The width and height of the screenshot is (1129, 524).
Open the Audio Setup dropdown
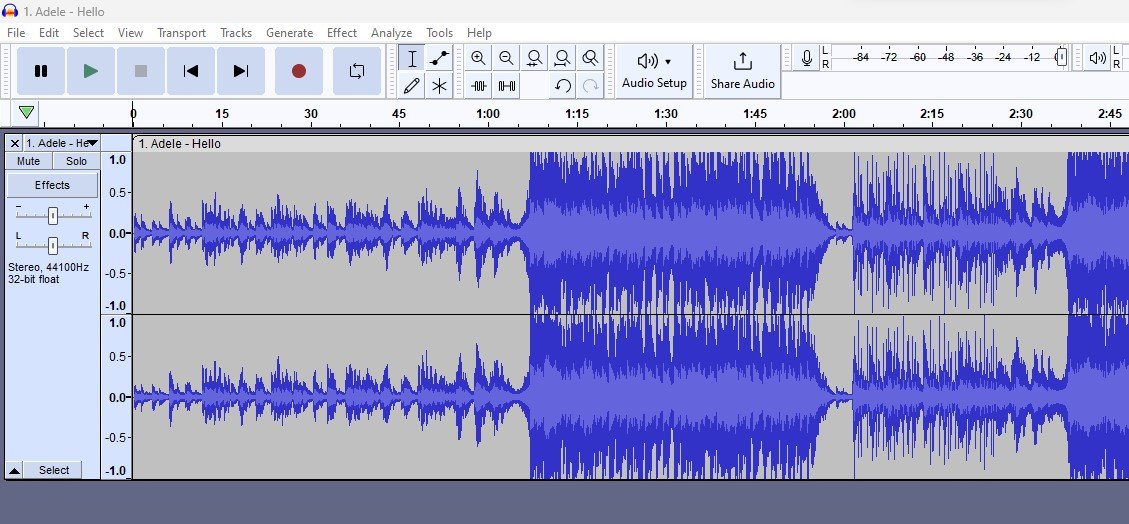point(655,71)
